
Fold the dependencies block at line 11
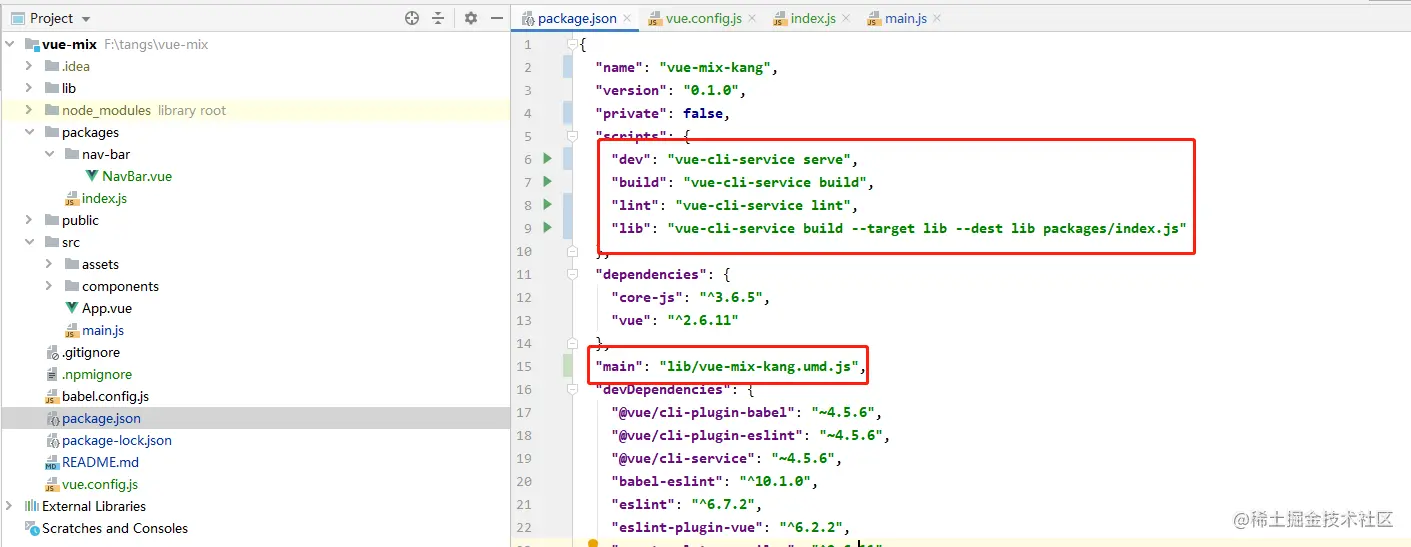coord(573,274)
